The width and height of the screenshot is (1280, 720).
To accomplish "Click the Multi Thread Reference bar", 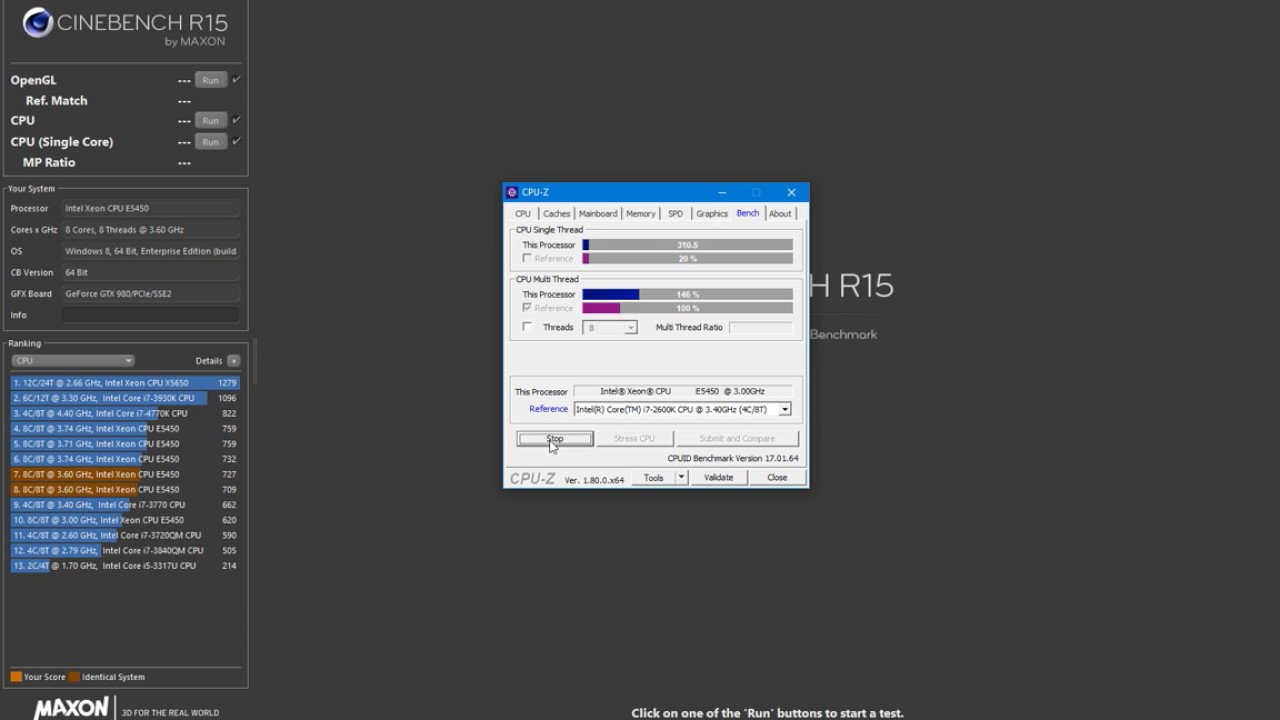I will [688, 308].
